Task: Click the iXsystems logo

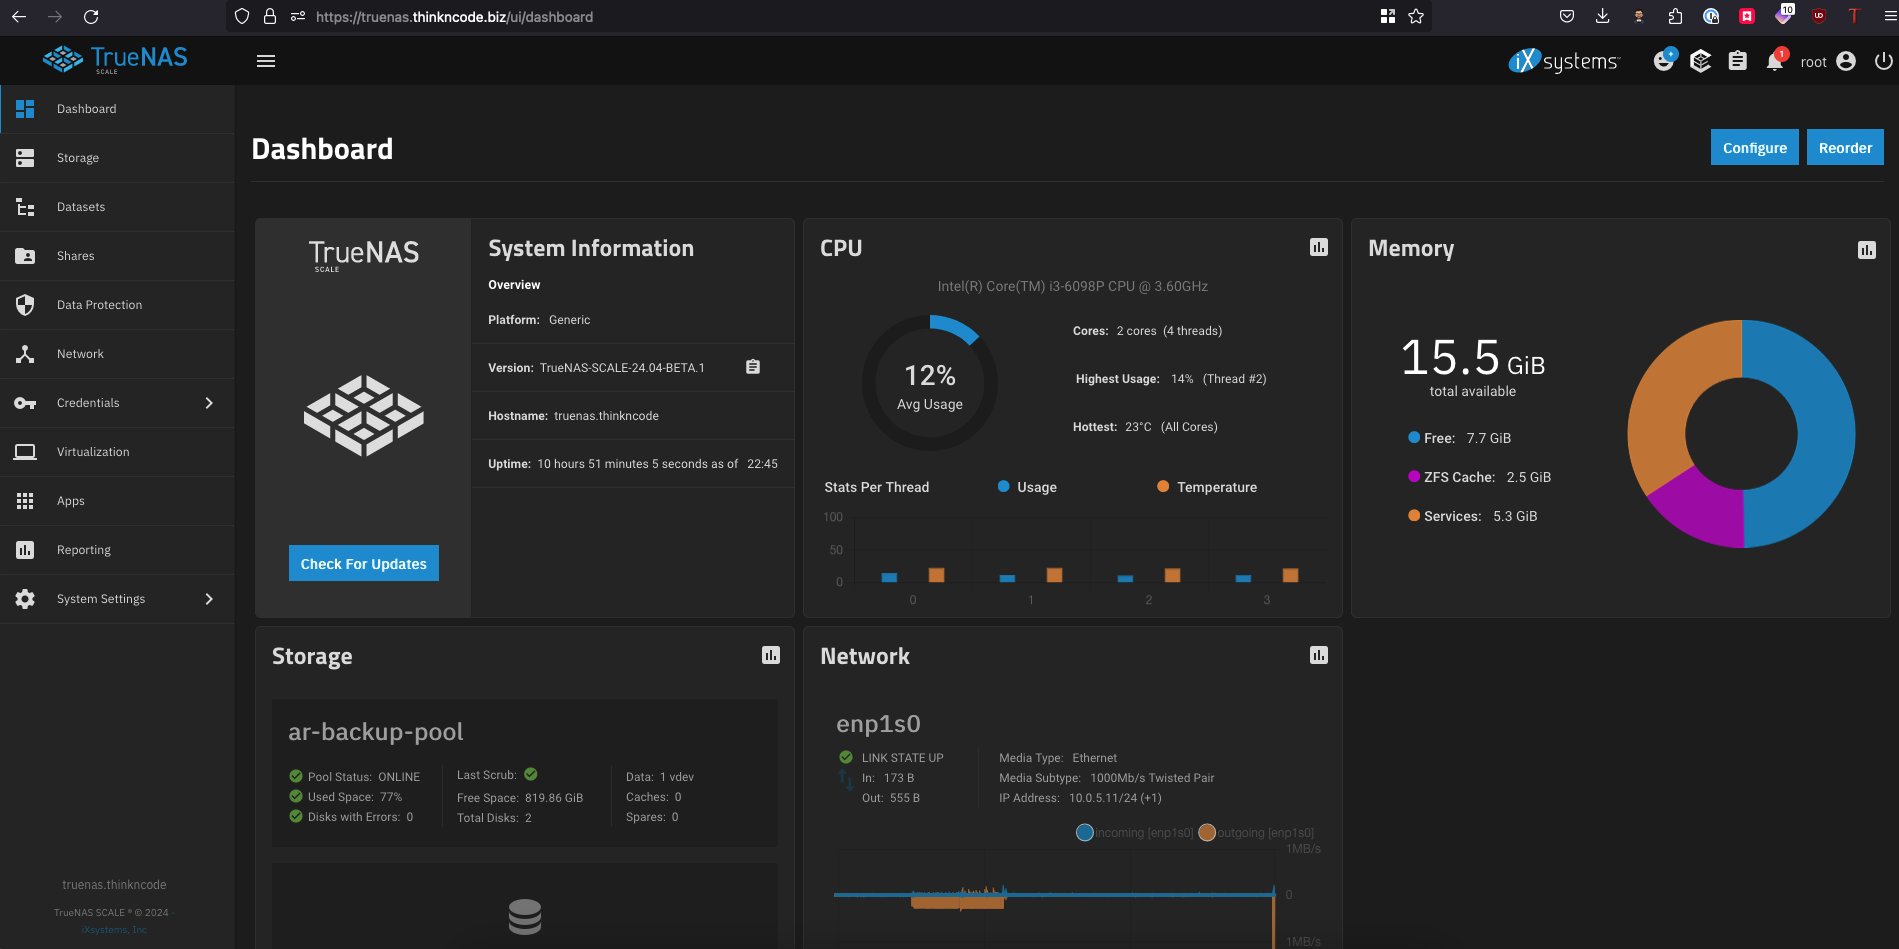Action: coord(1564,61)
